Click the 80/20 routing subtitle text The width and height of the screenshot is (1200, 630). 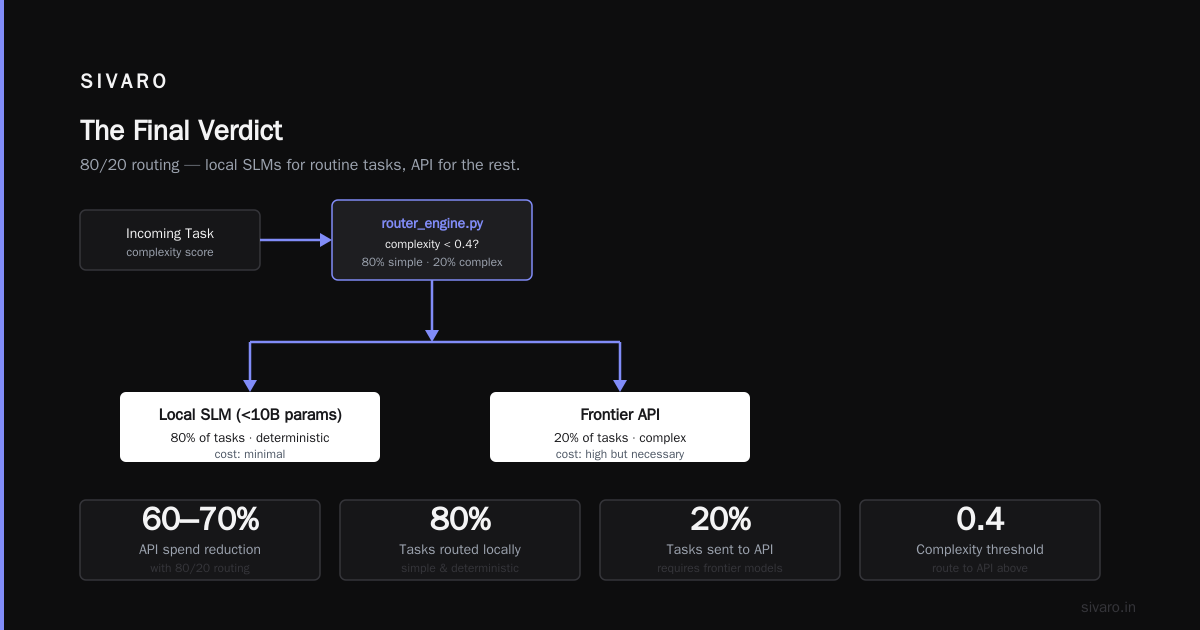coord(300,165)
